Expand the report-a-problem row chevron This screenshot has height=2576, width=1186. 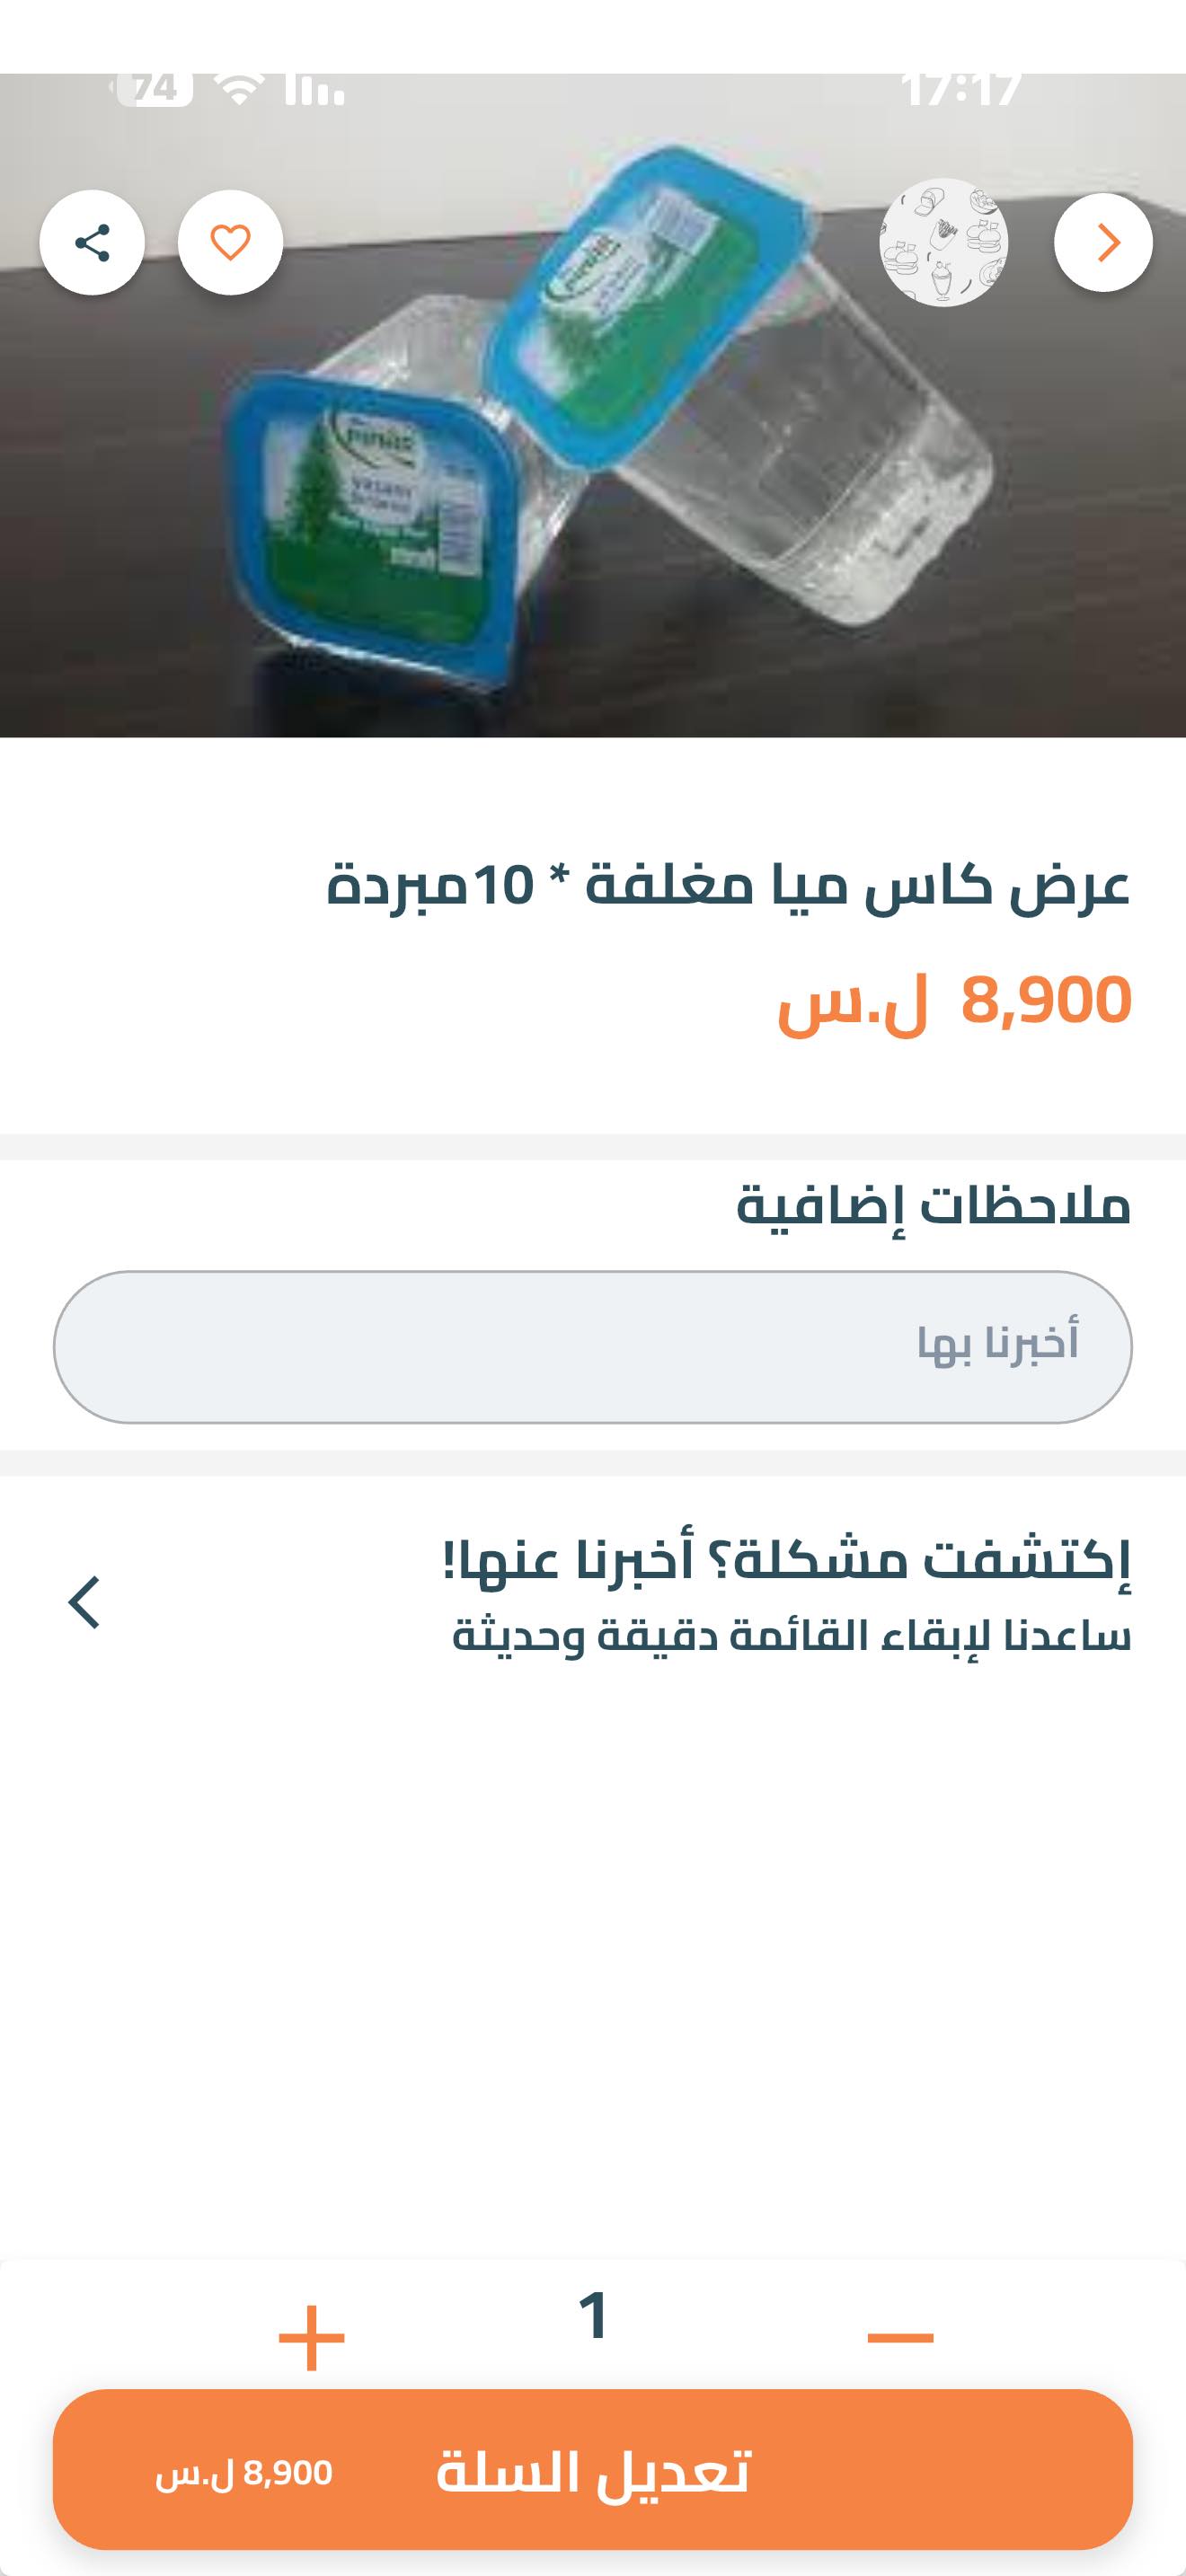[85, 1602]
